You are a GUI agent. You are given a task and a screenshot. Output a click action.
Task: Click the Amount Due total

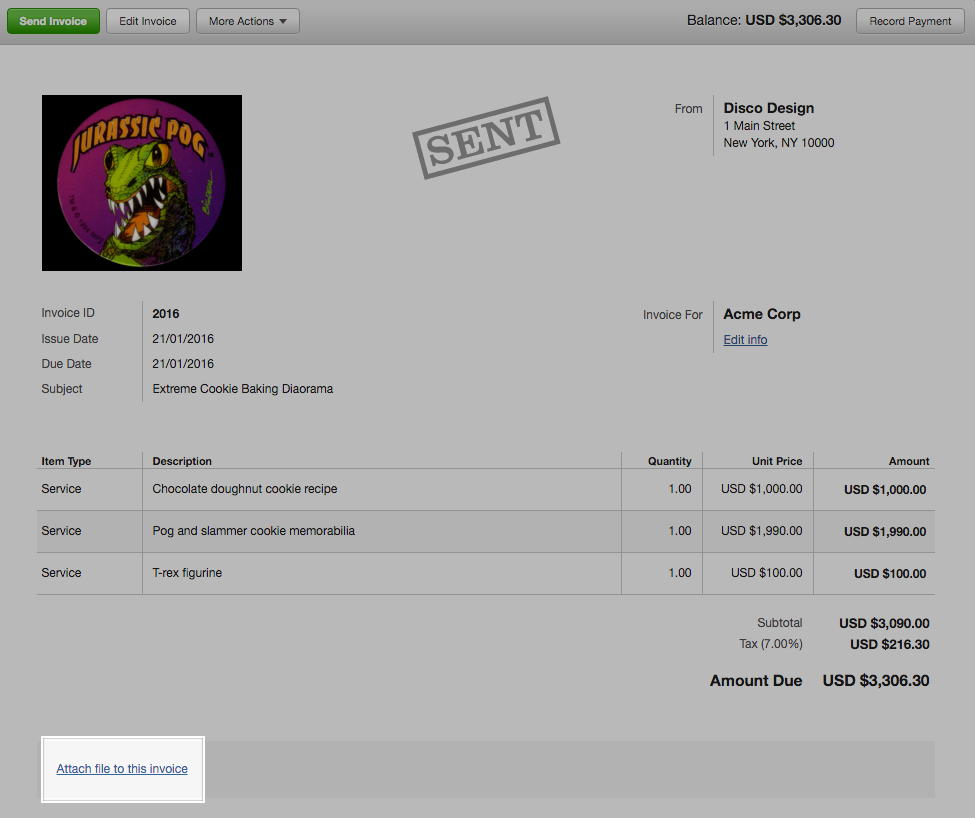(x=875, y=680)
